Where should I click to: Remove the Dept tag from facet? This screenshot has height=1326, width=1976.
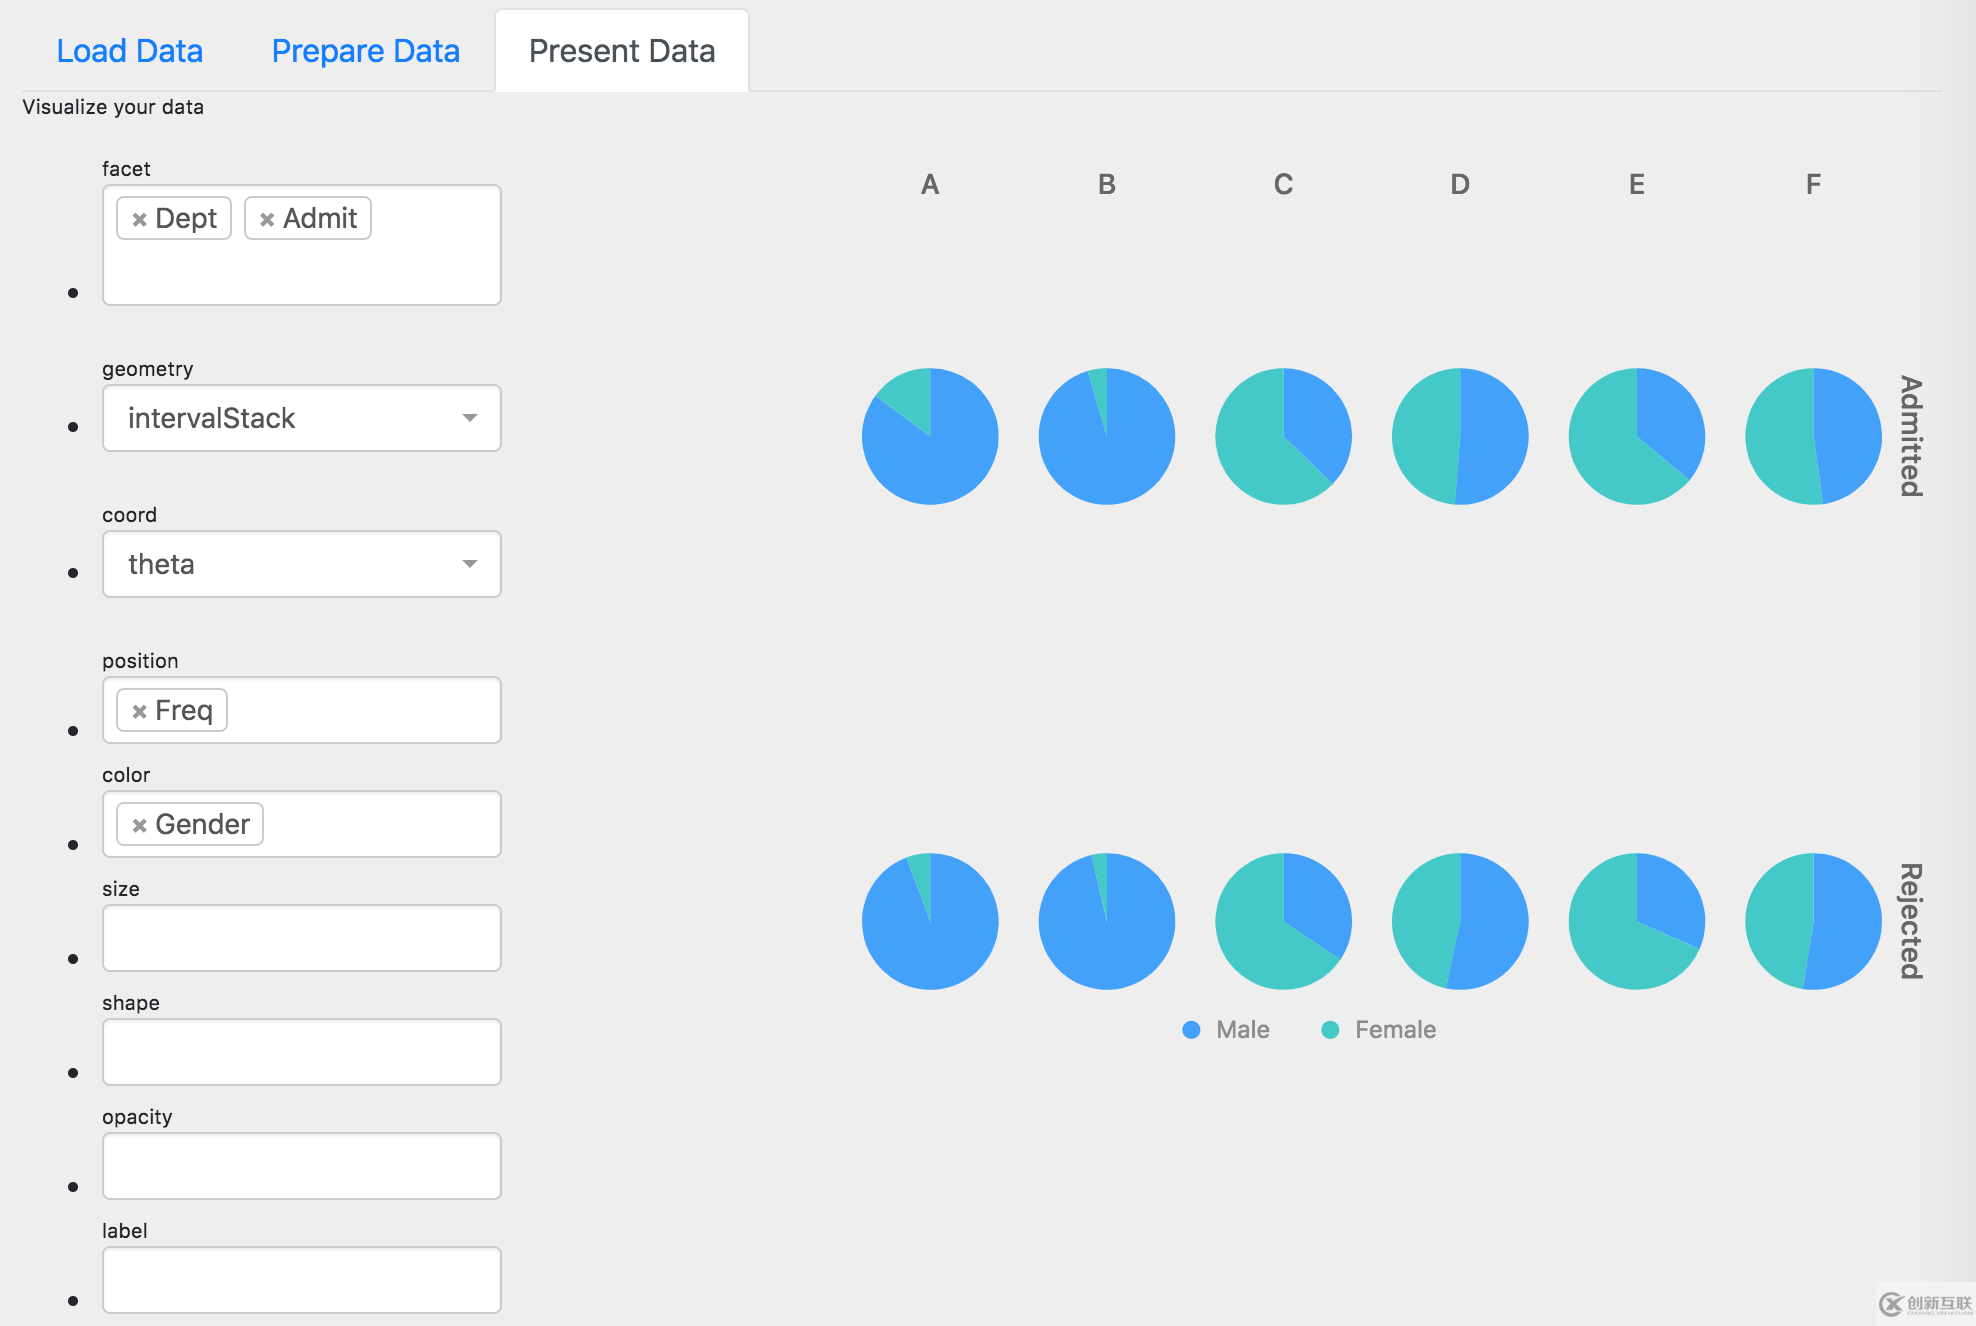pyautogui.click(x=140, y=219)
